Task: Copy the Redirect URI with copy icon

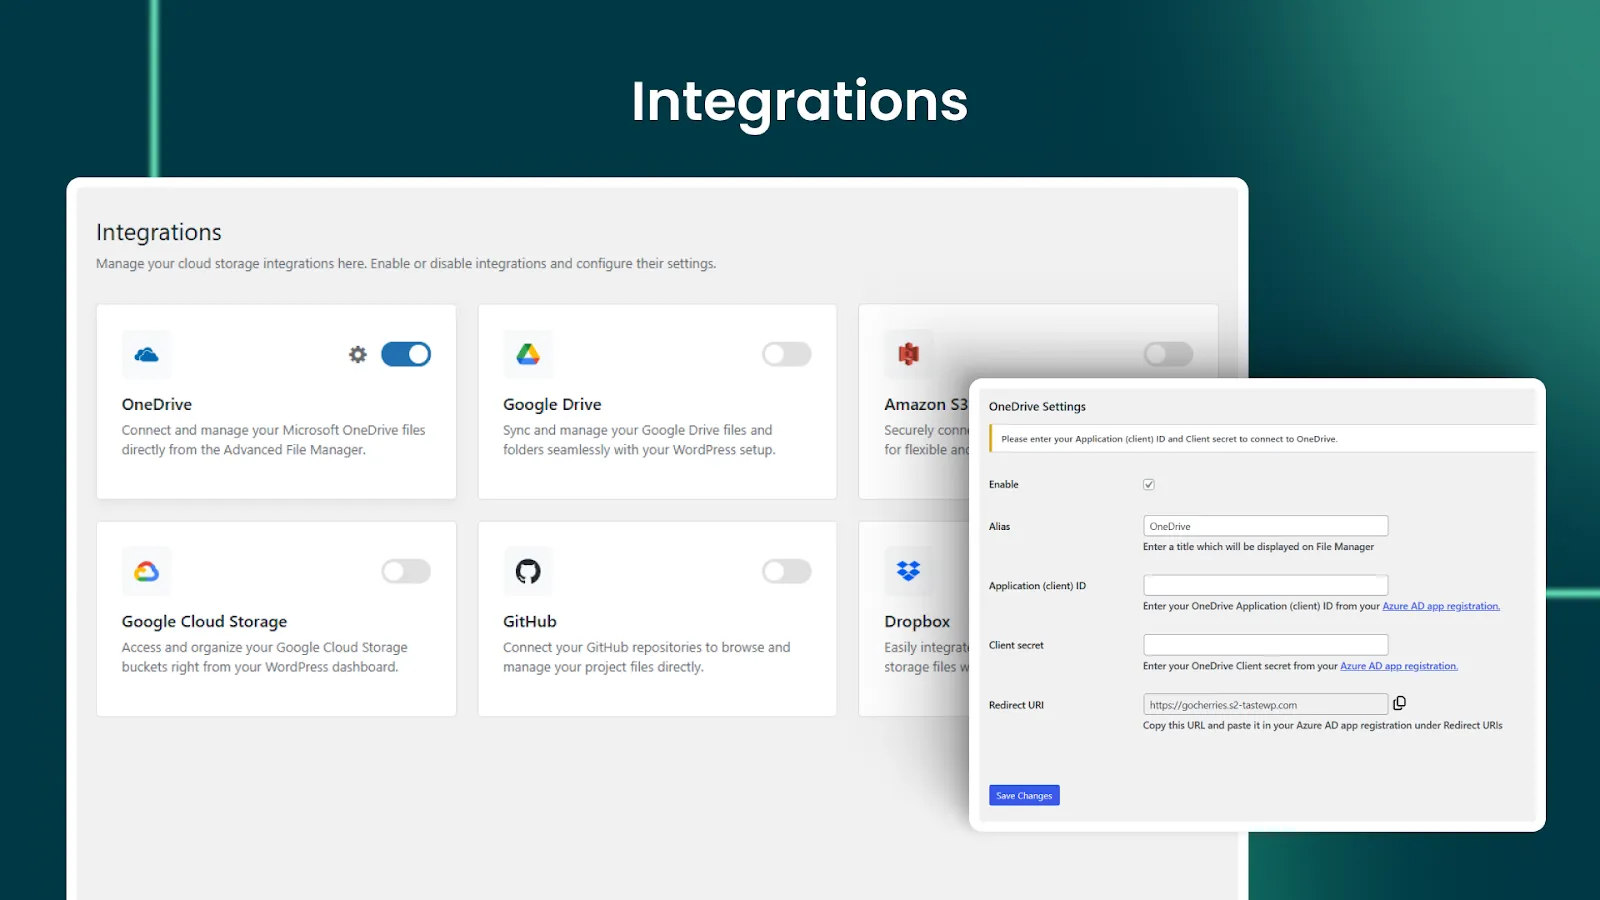Action: tap(1399, 703)
